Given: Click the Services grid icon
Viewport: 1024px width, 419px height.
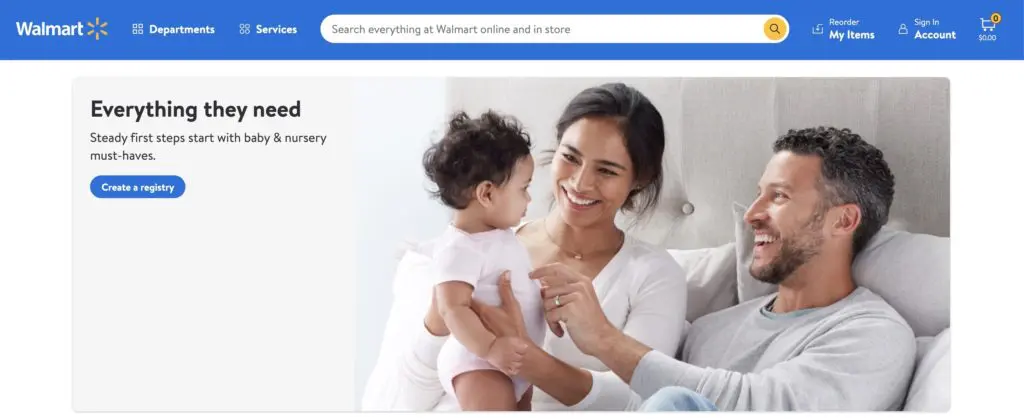Looking at the screenshot, I should [x=245, y=29].
